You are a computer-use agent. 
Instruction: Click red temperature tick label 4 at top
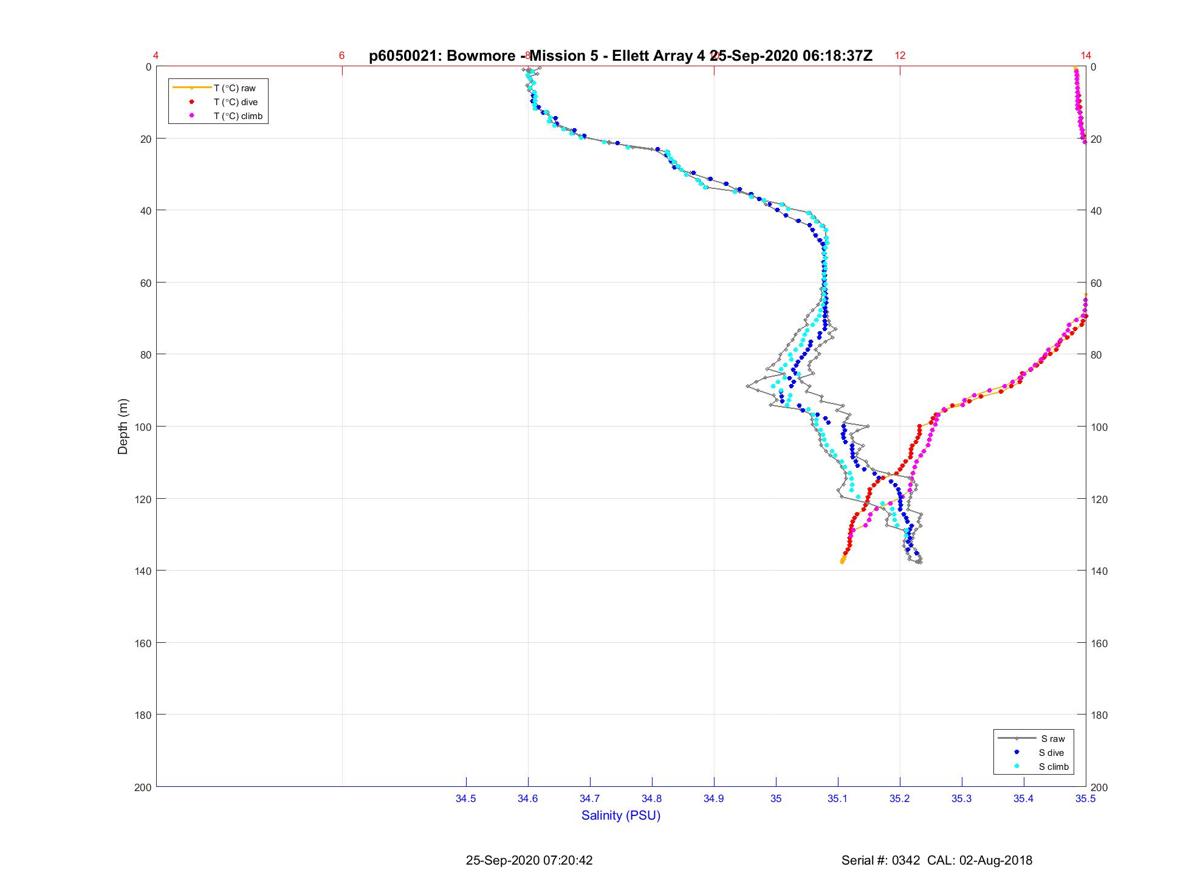(x=156, y=56)
